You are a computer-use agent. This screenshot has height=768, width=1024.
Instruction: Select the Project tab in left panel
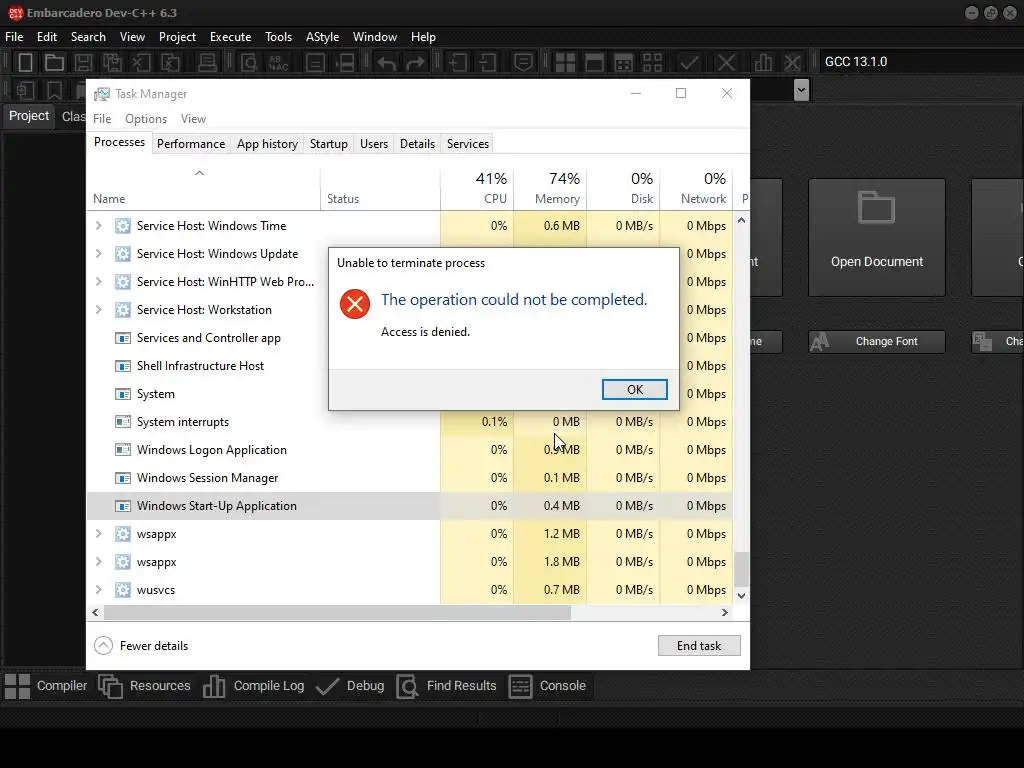[29, 116]
